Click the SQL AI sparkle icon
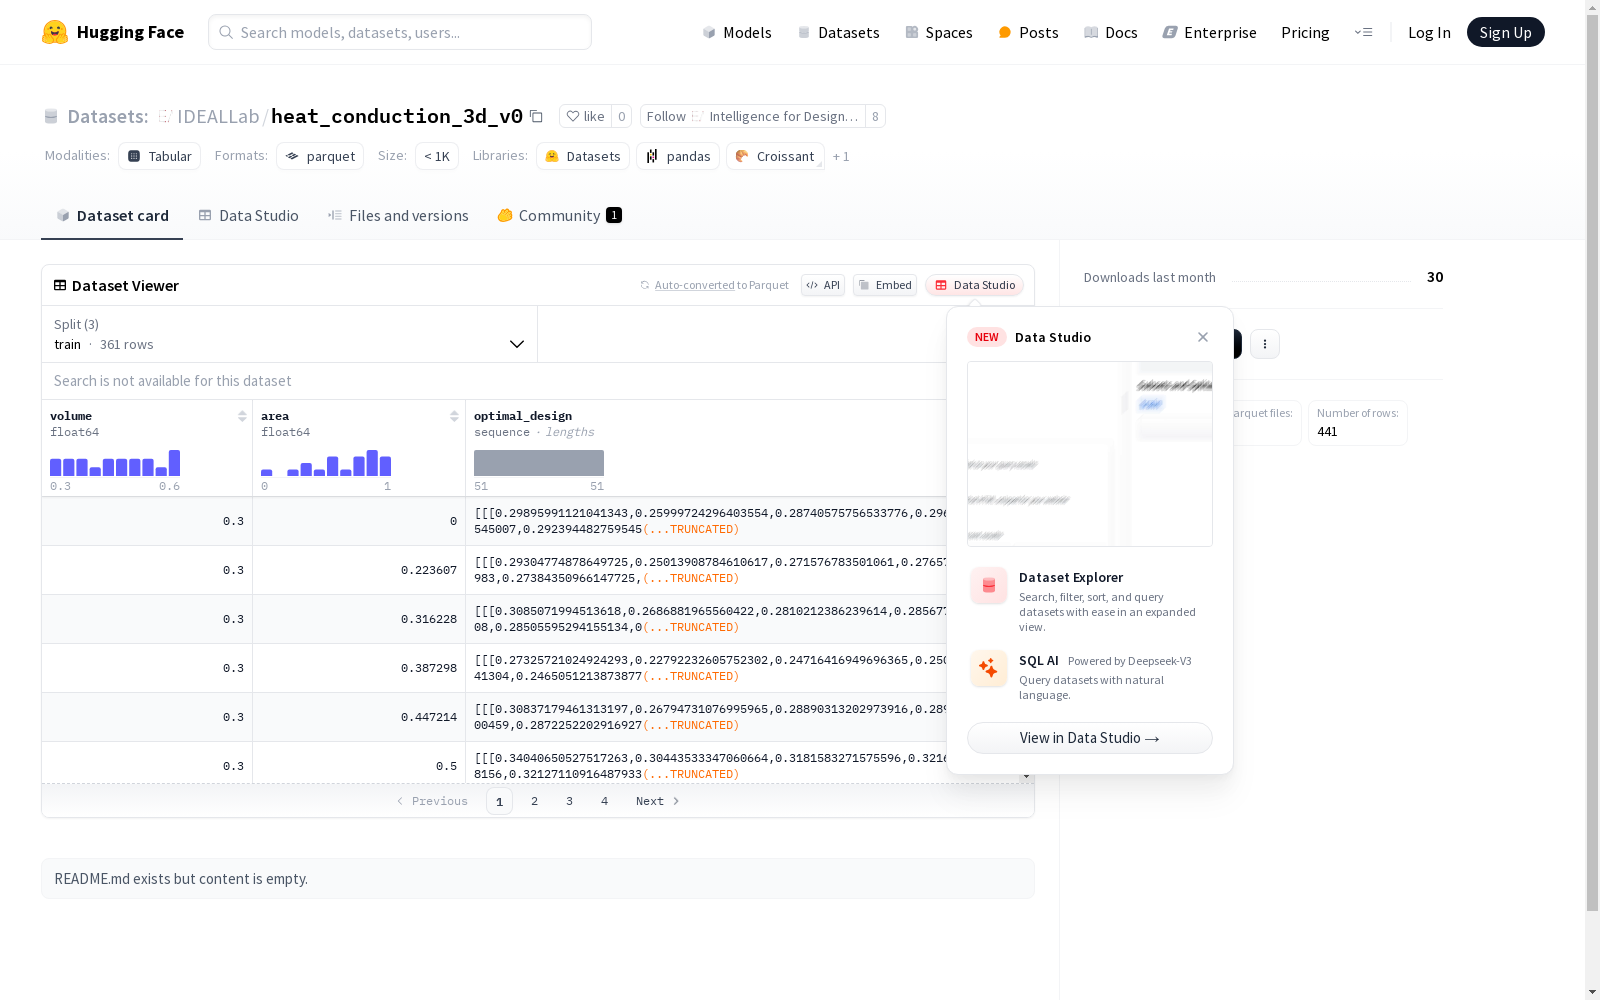Image resolution: width=1600 pixels, height=1000 pixels. (x=989, y=669)
